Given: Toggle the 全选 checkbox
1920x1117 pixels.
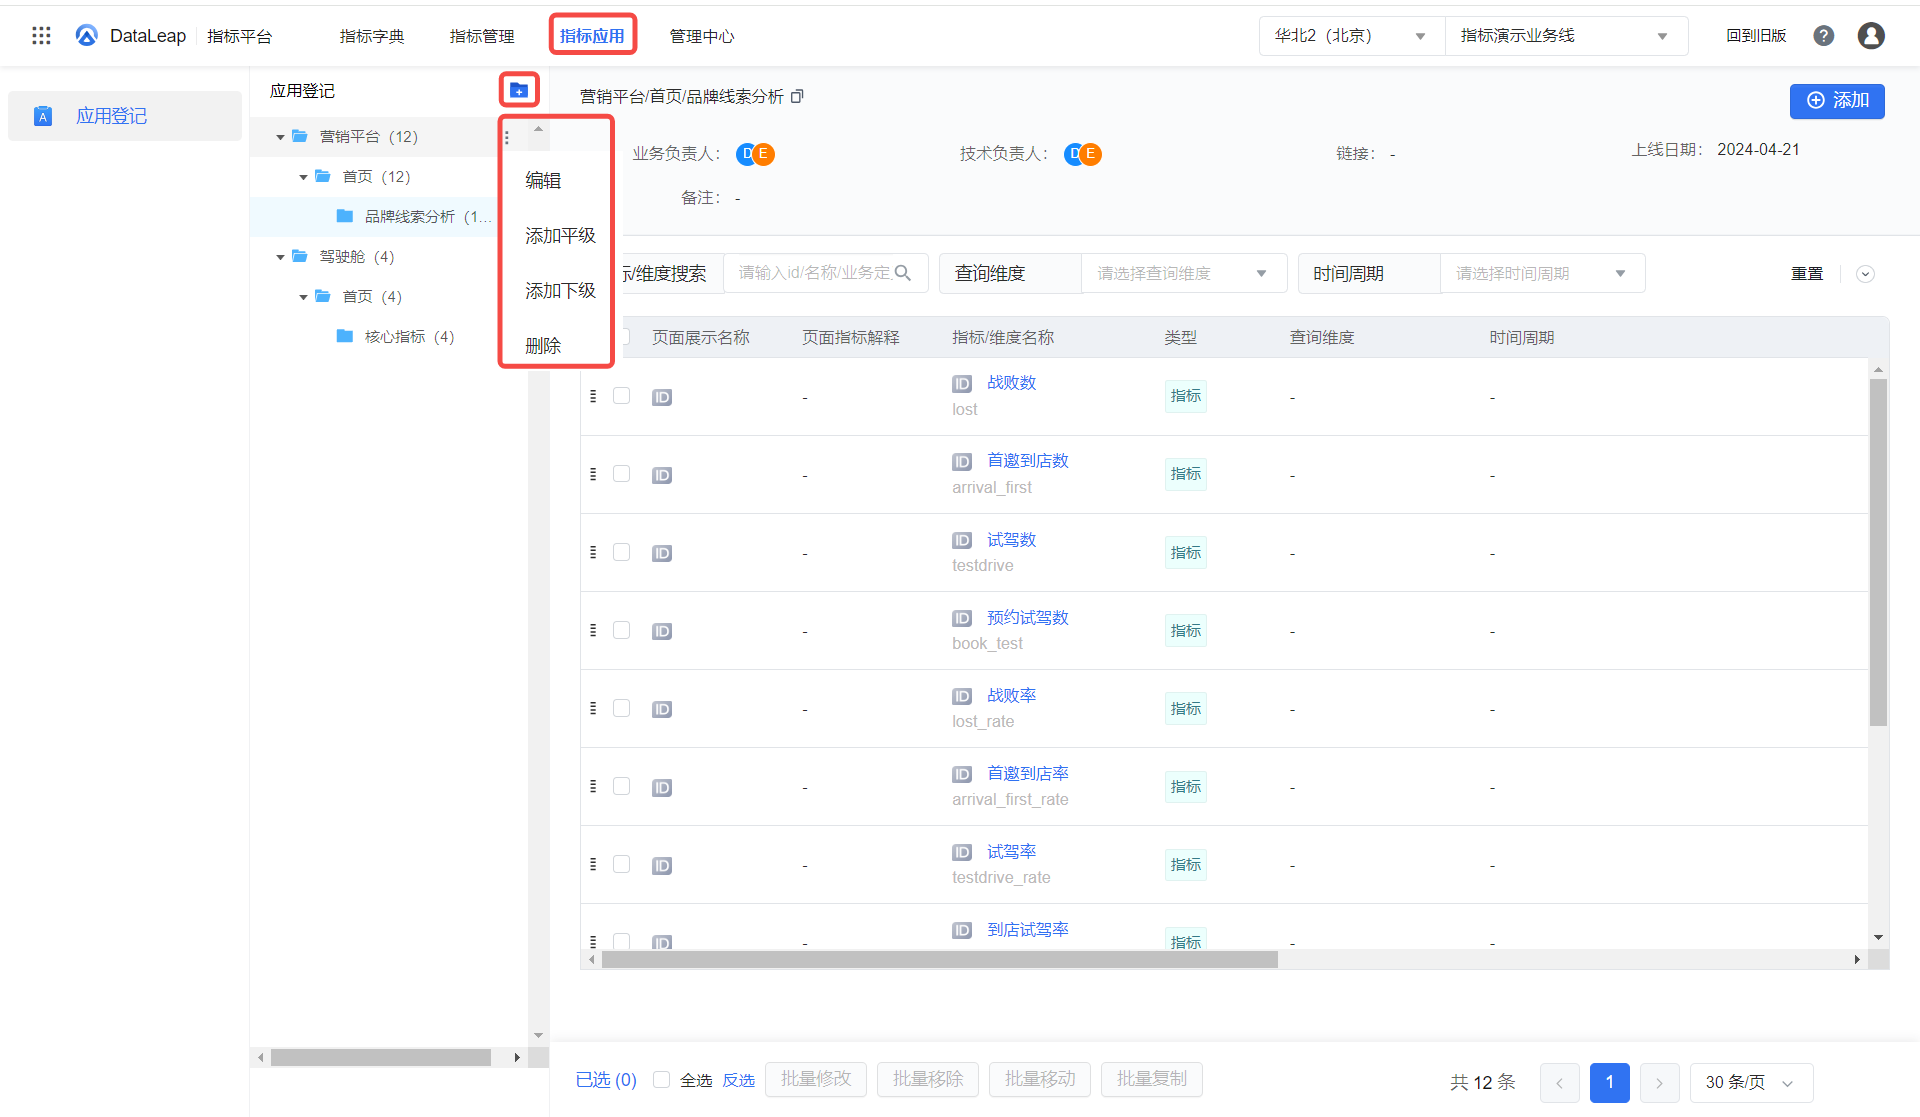Looking at the screenshot, I should point(661,1080).
